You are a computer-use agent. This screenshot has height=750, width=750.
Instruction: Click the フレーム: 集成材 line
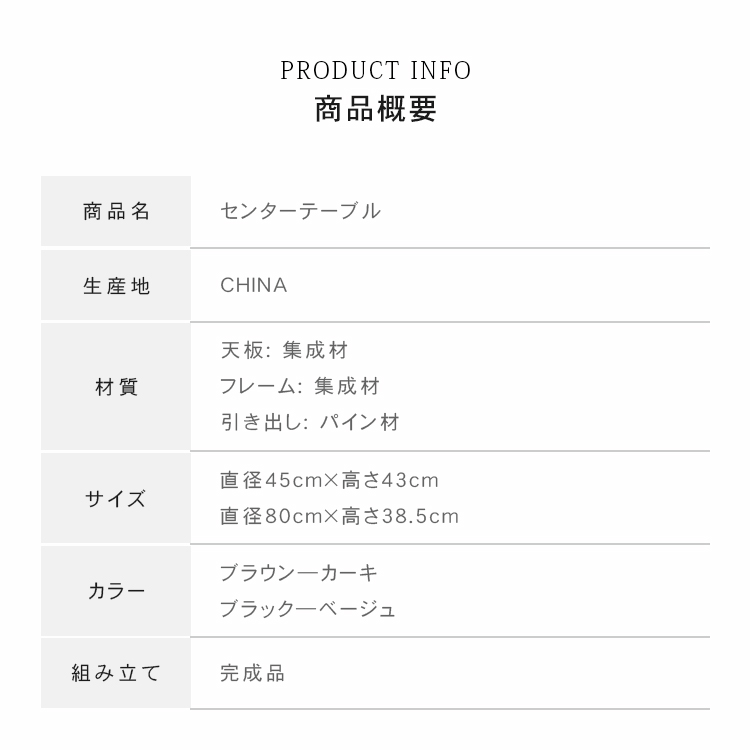tap(300, 386)
